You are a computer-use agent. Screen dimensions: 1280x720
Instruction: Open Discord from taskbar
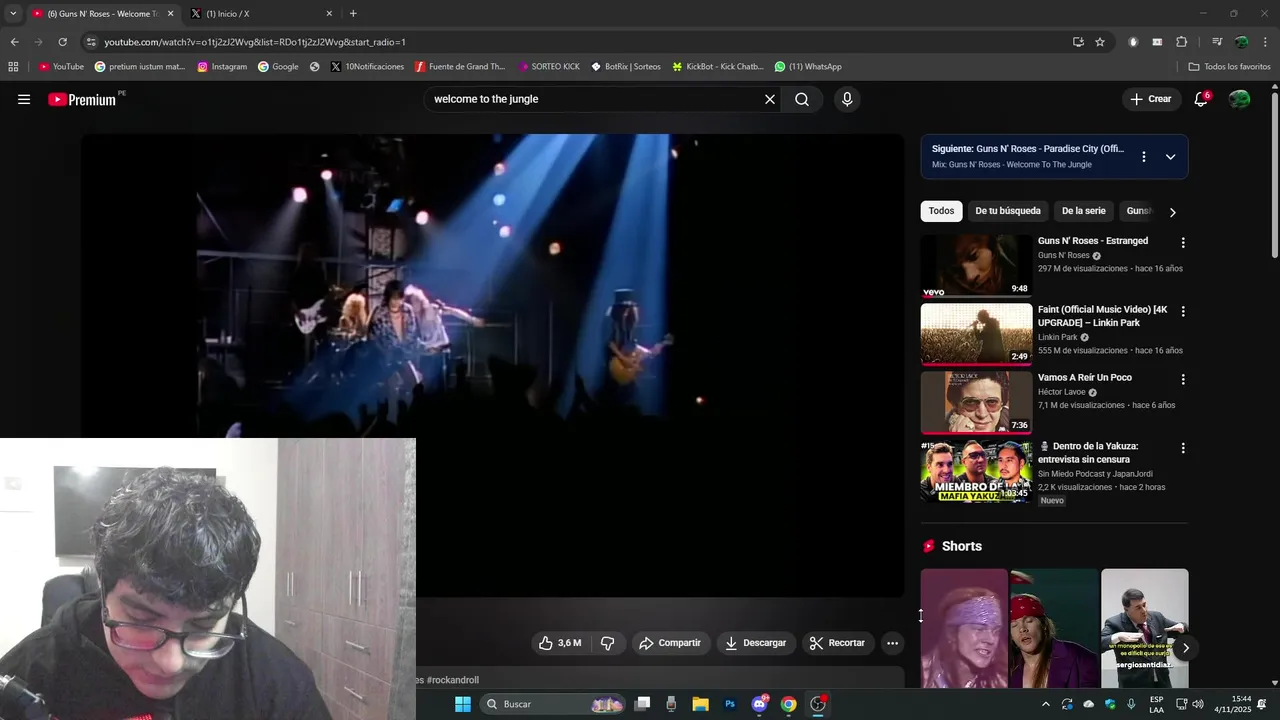[759, 704]
